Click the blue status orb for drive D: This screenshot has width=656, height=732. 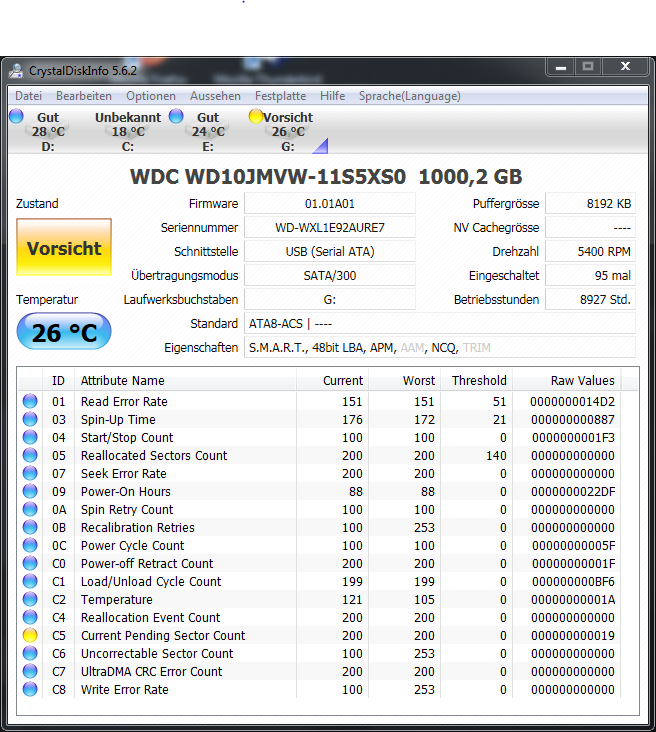[x=16, y=116]
